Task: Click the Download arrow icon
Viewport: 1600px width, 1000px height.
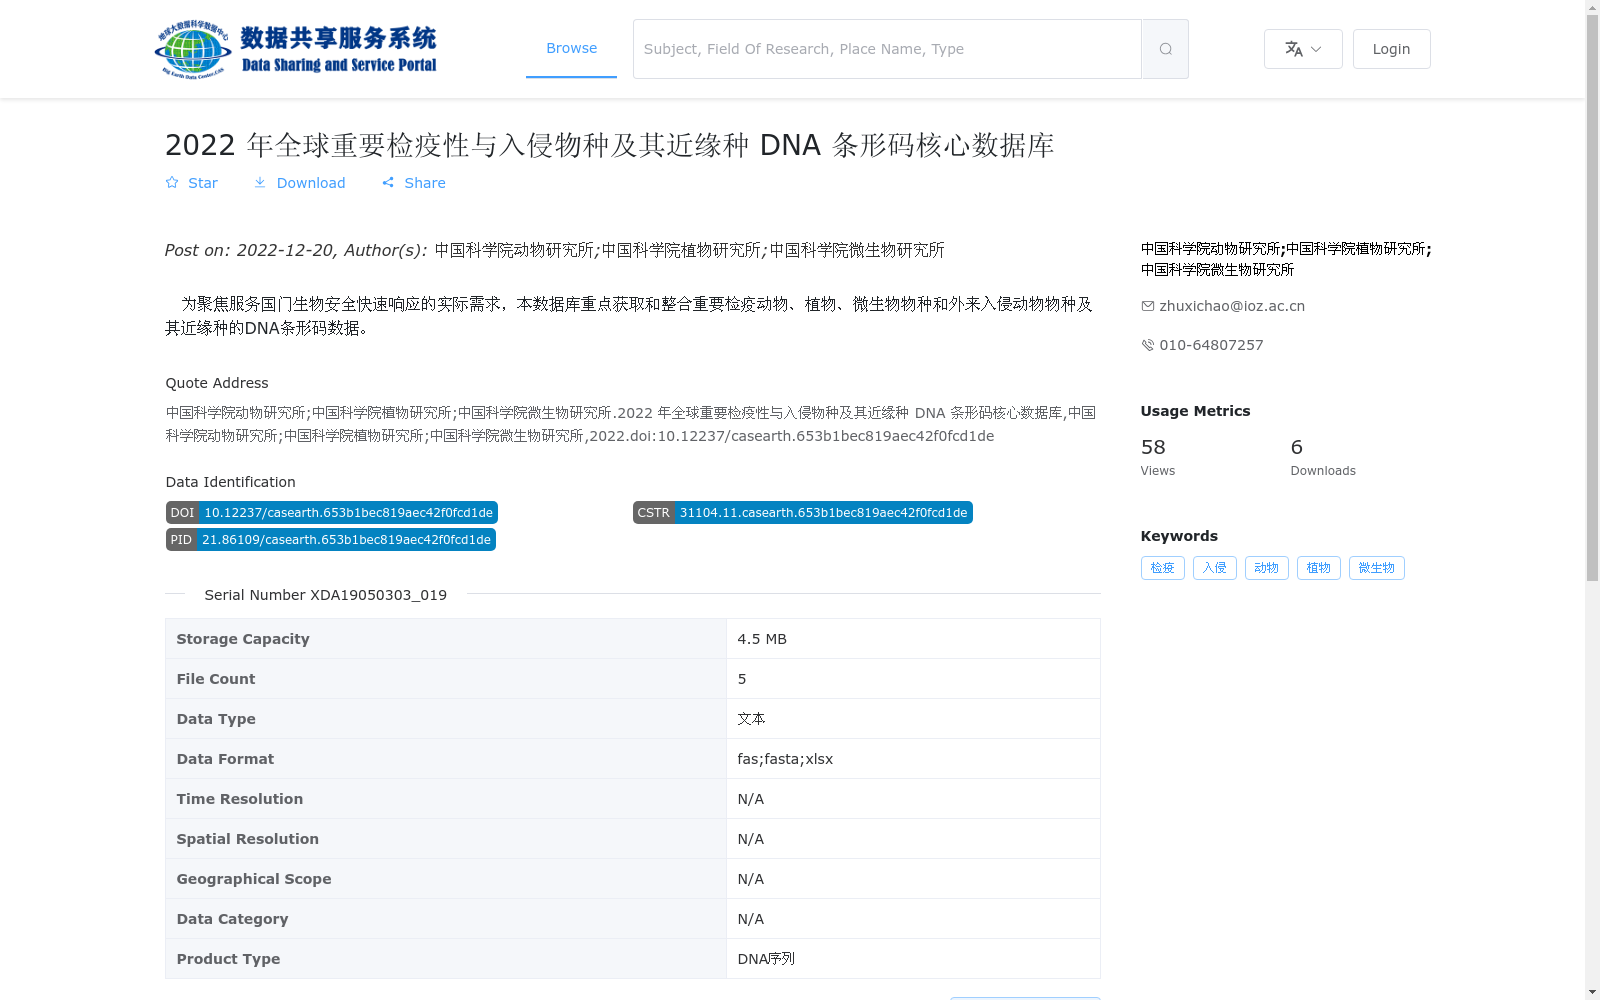Action: tap(260, 182)
